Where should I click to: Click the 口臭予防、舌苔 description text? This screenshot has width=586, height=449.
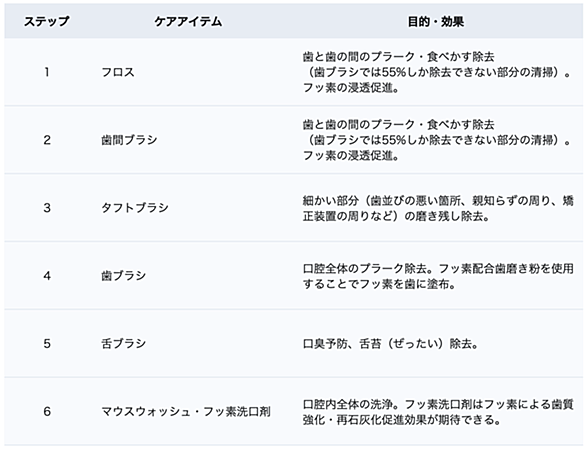pos(391,344)
